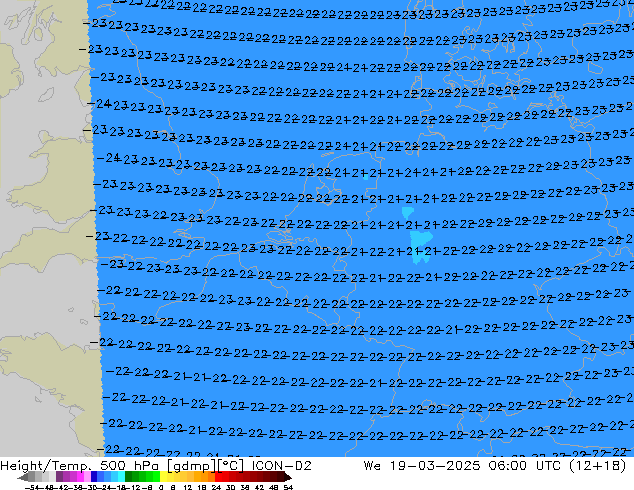Click the red segment near 24 on the scale

pos(218,476)
